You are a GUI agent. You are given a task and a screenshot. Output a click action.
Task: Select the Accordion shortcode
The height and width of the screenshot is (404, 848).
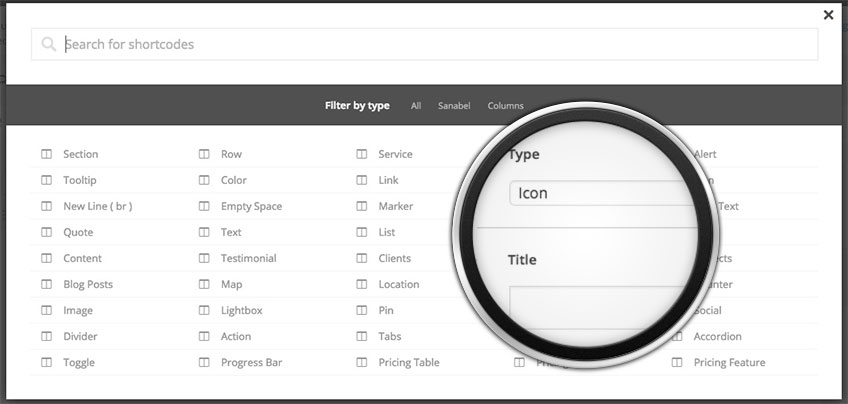coord(717,337)
